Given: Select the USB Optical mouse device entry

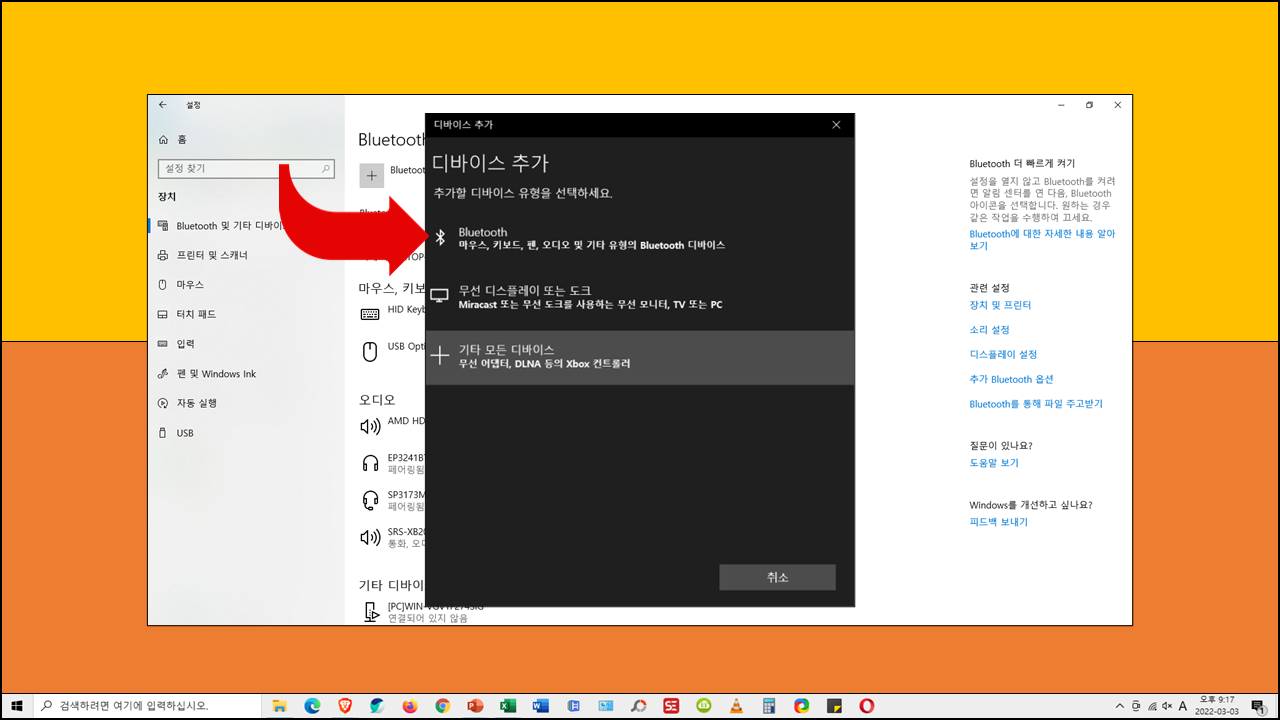Looking at the screenshot, I should pos(392,350).
